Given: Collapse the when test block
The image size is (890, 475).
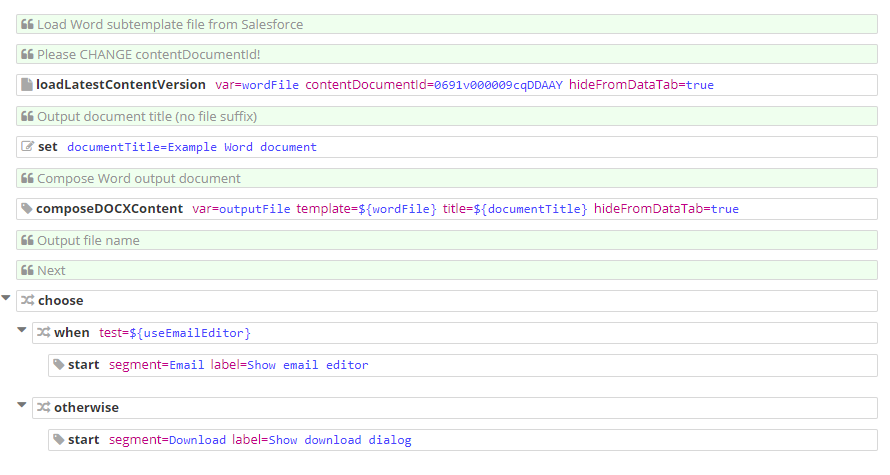Looking at the screenshot, I should [22, 330].
